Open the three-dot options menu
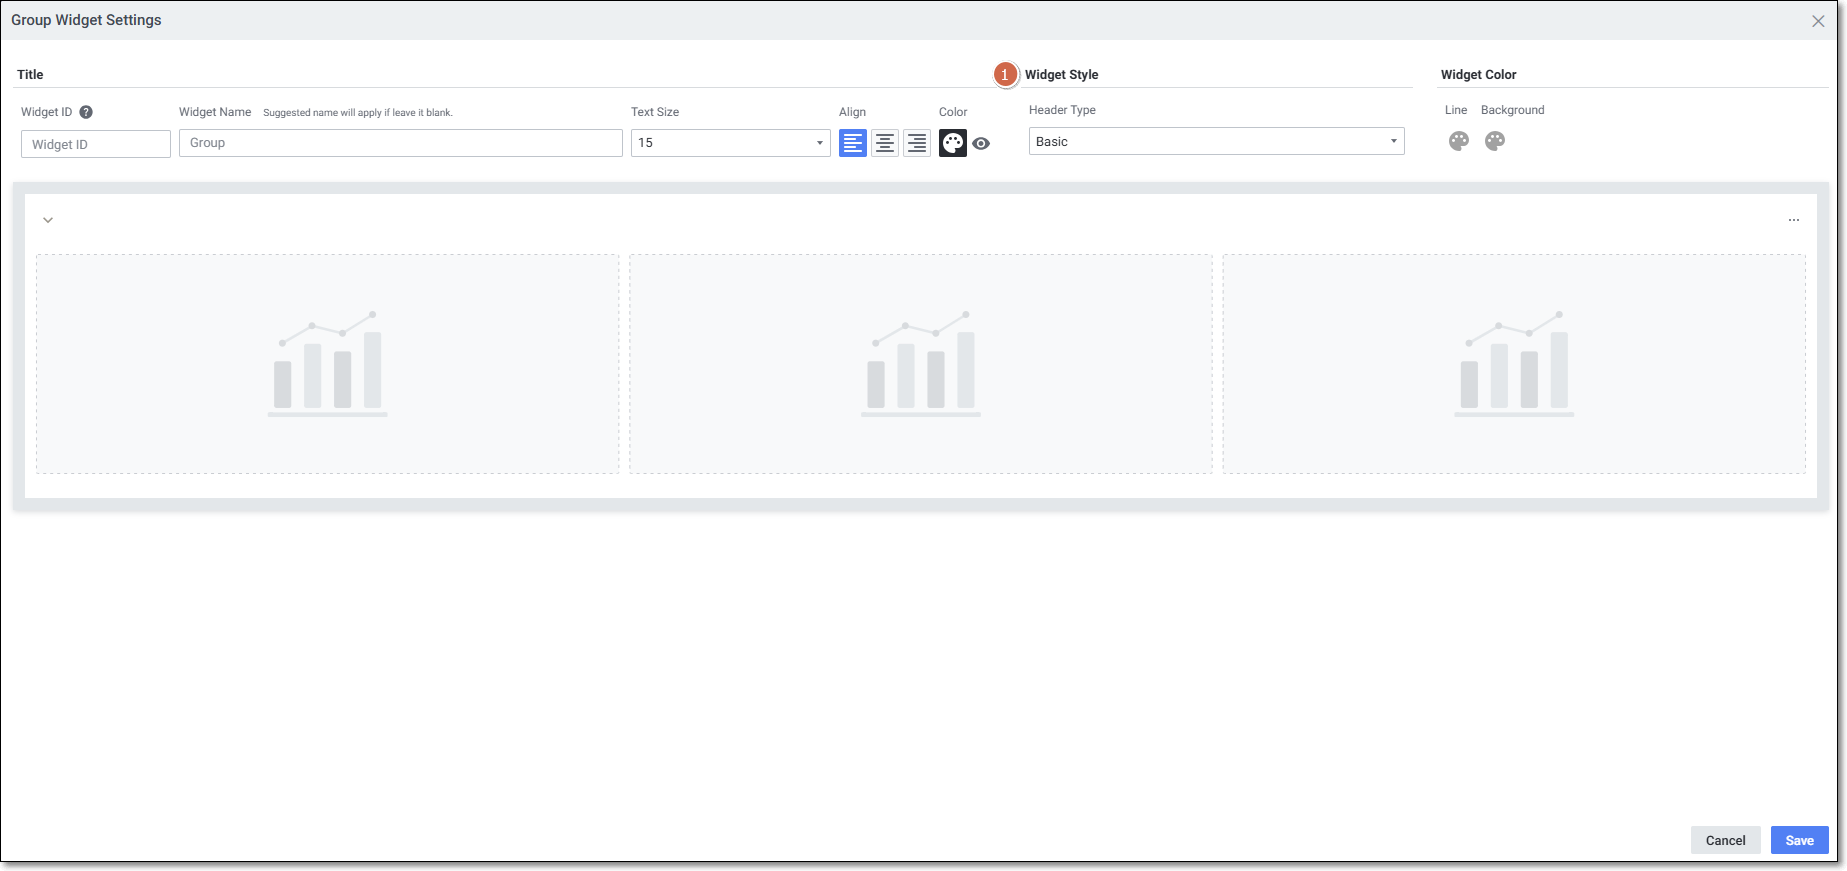 click(x=1793, y=220)
